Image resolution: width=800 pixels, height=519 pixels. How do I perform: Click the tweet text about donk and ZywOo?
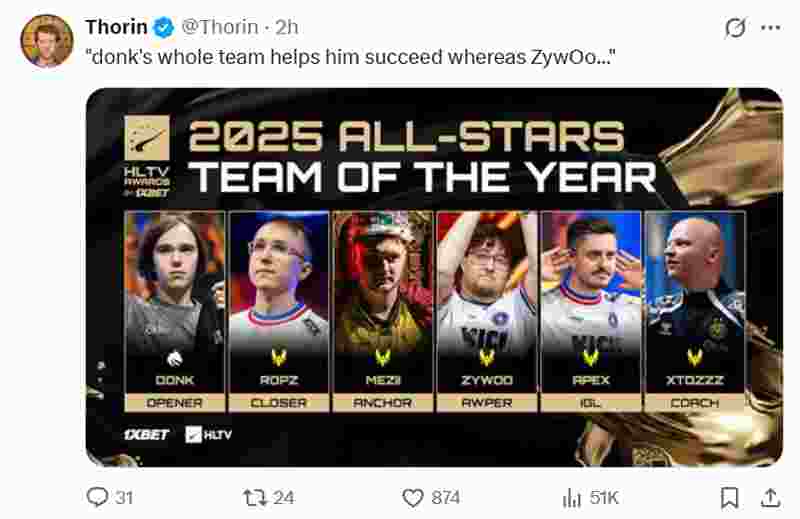[x=350, y=60]
